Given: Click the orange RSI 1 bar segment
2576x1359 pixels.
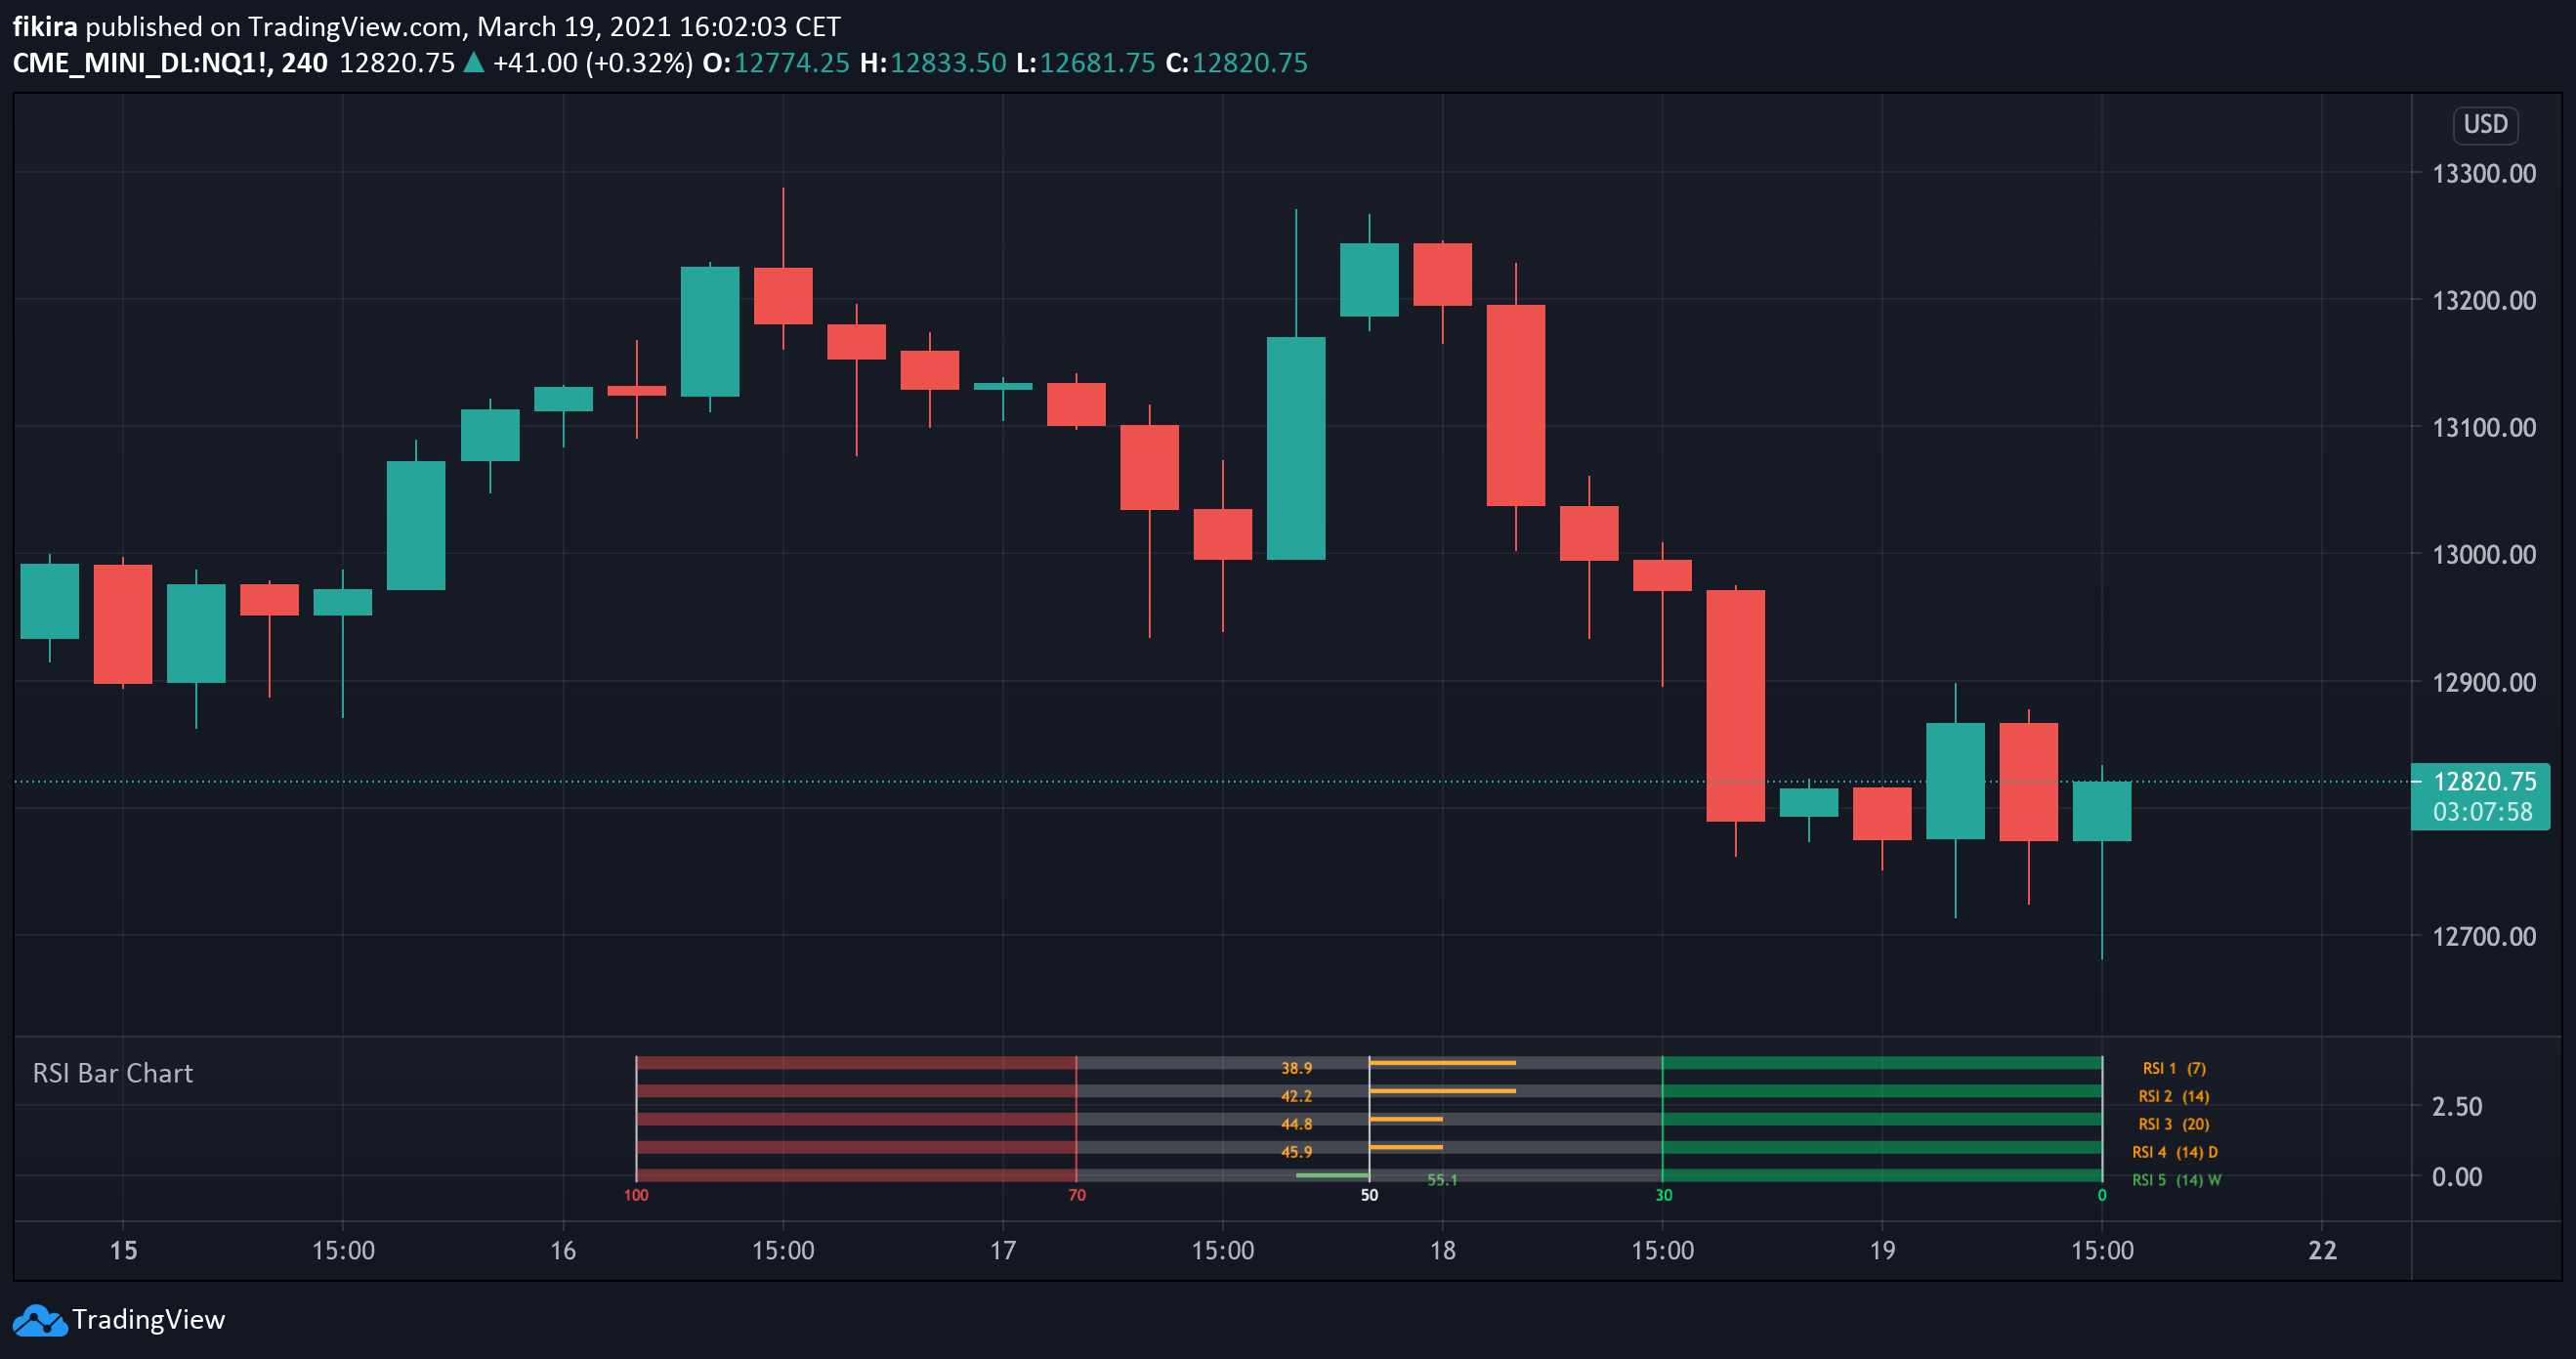Looking at the screenshot, I should 1443,1063.
